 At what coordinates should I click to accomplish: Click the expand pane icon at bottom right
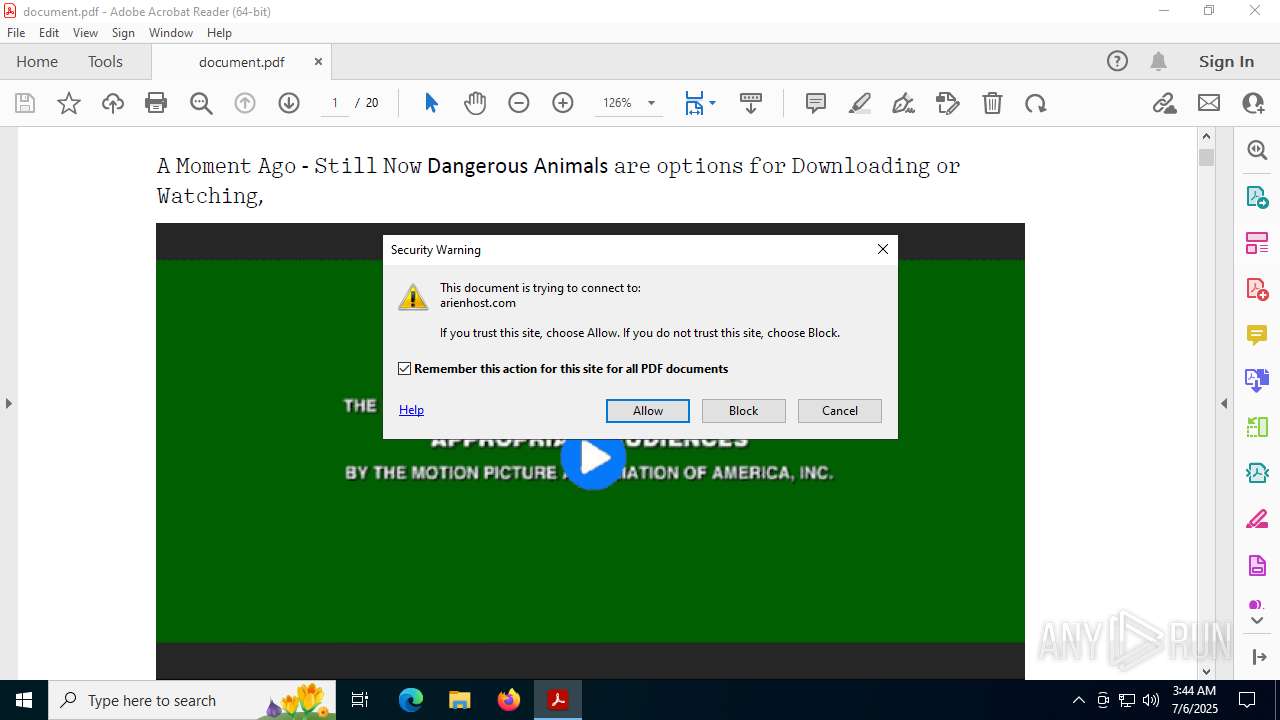(1259, 657)
